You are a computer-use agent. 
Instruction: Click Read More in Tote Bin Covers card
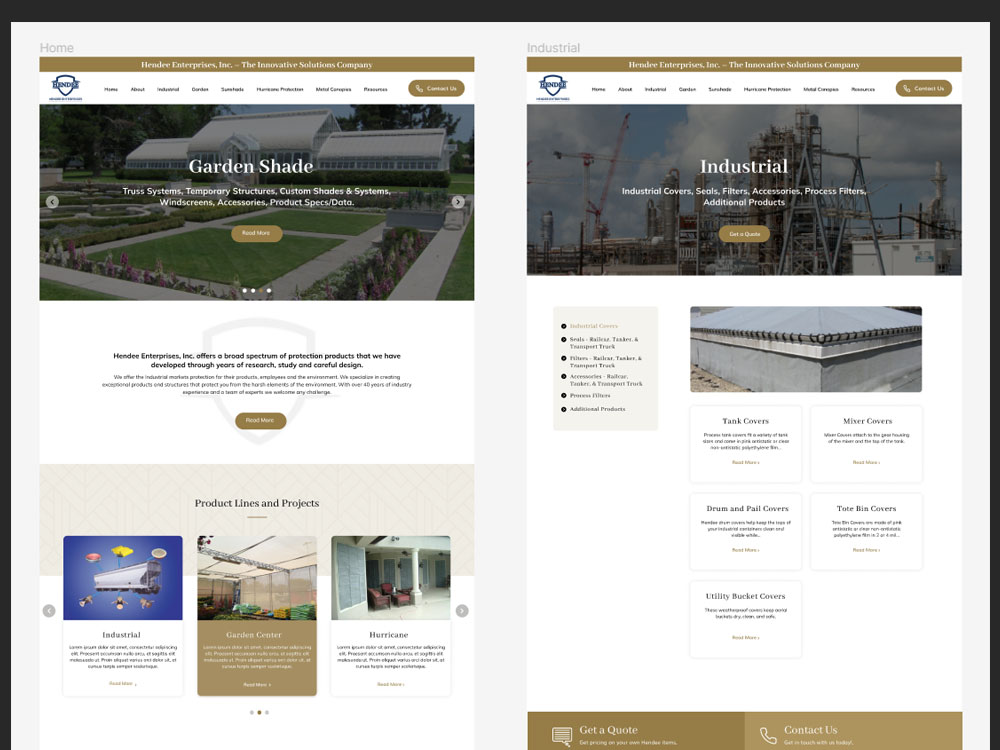click(866, 550)
